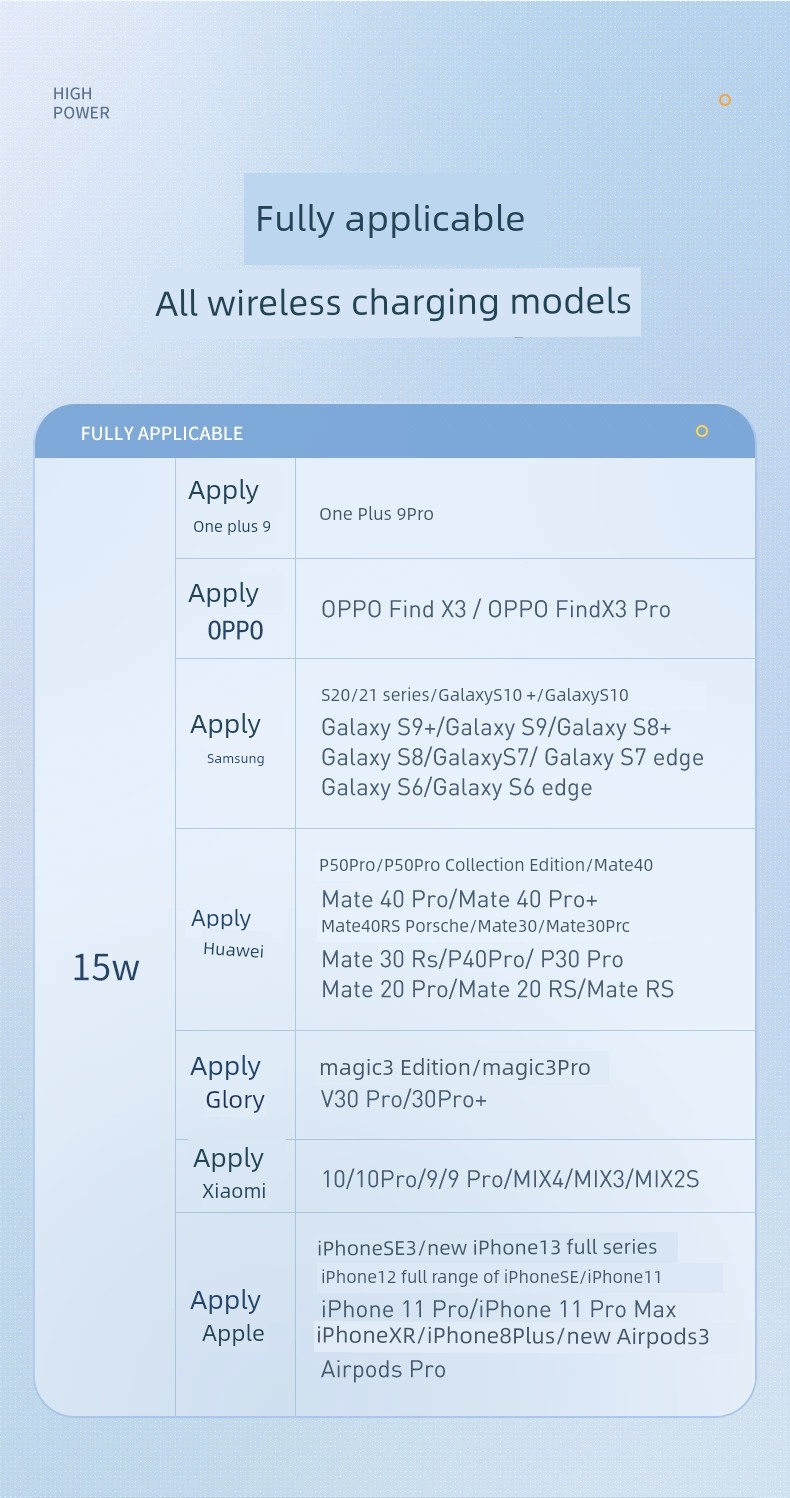
Task: Click One Plus 9Pro model text
Action: point(376,514)
